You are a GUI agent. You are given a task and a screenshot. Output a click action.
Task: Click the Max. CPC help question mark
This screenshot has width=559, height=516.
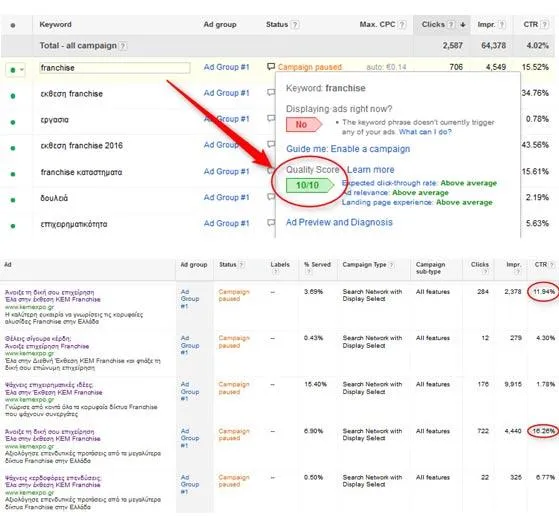pos(402,25)
